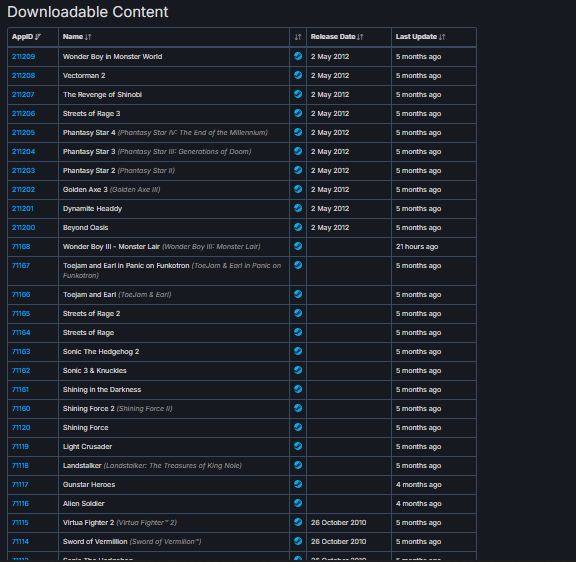Open AppID 211203 link
This screenshot has height=562, width=576.
[24, 171]
